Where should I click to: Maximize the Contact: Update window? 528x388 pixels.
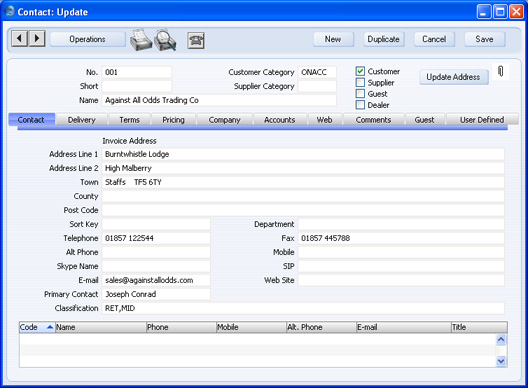pos(500,12)
